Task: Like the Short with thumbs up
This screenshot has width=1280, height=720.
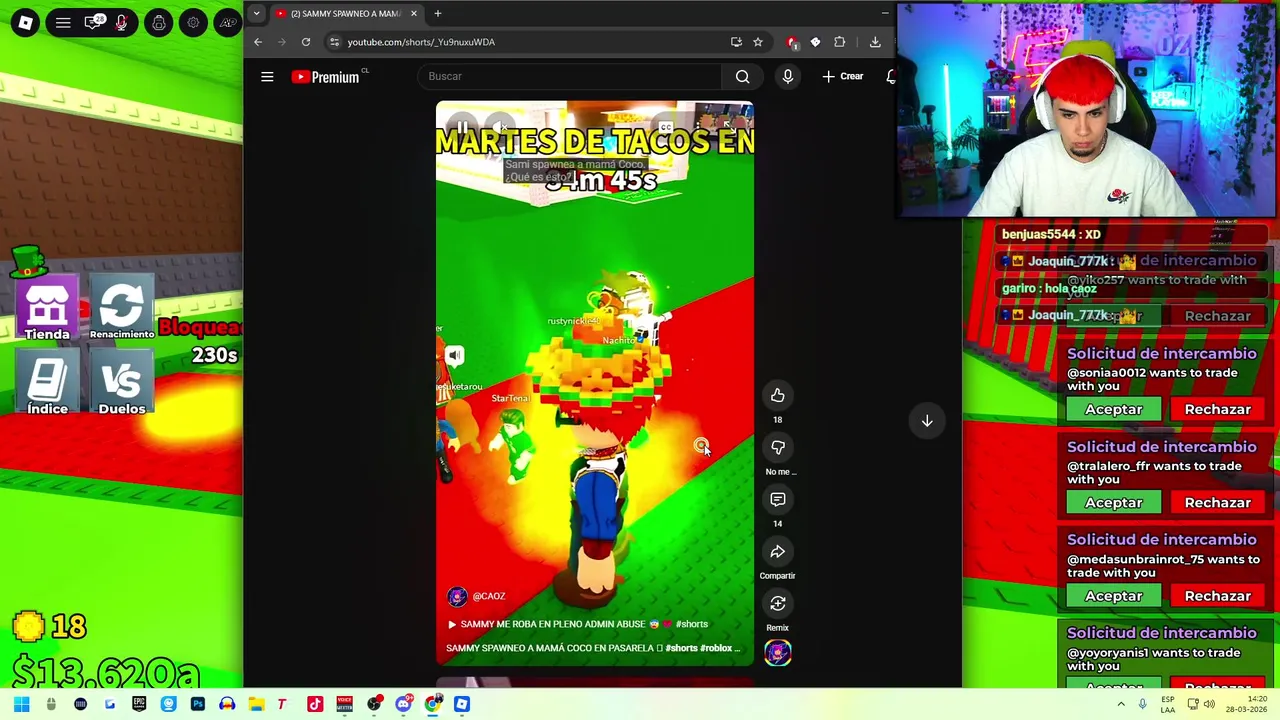Action: pos(778,396)
